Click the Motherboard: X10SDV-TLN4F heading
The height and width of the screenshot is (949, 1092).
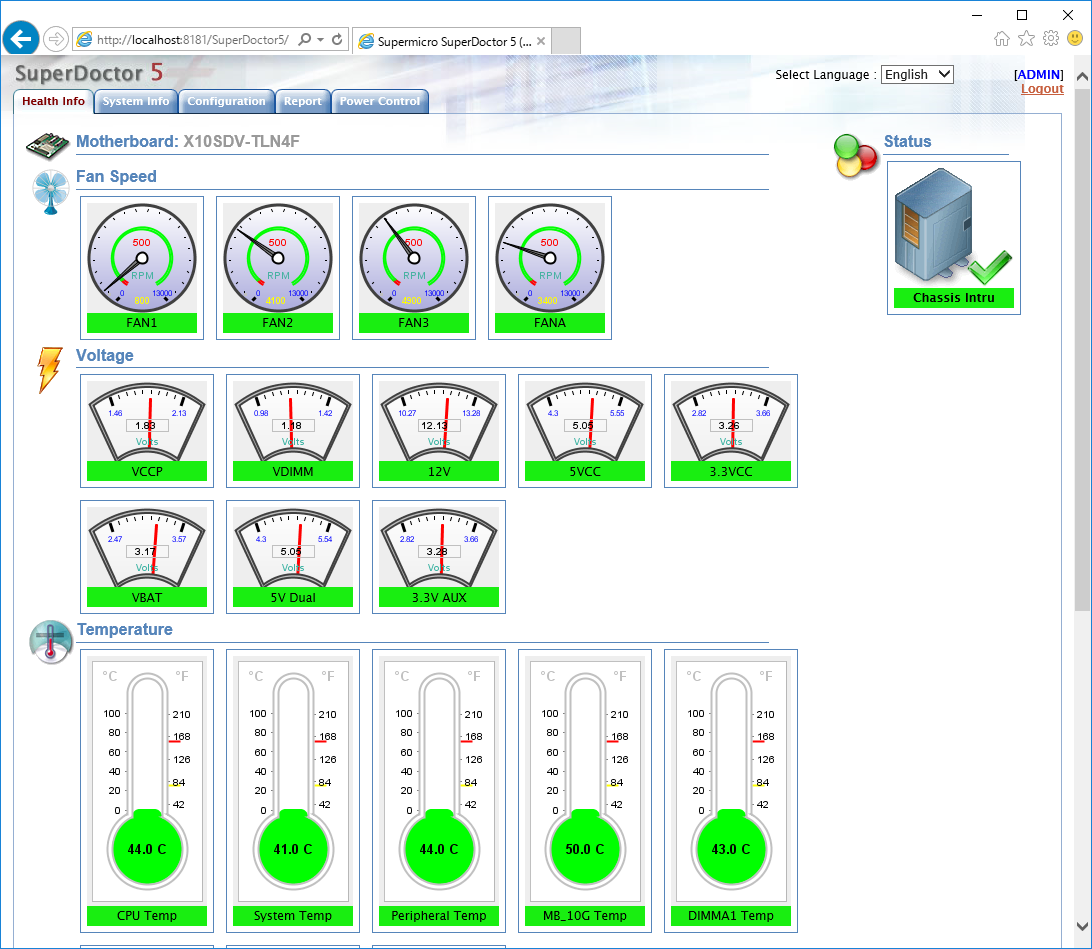[188, 141]
